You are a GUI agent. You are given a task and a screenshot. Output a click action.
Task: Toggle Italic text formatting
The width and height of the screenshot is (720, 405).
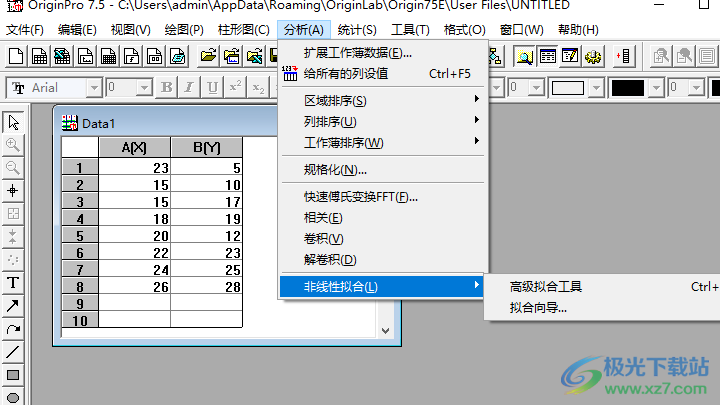189,87
